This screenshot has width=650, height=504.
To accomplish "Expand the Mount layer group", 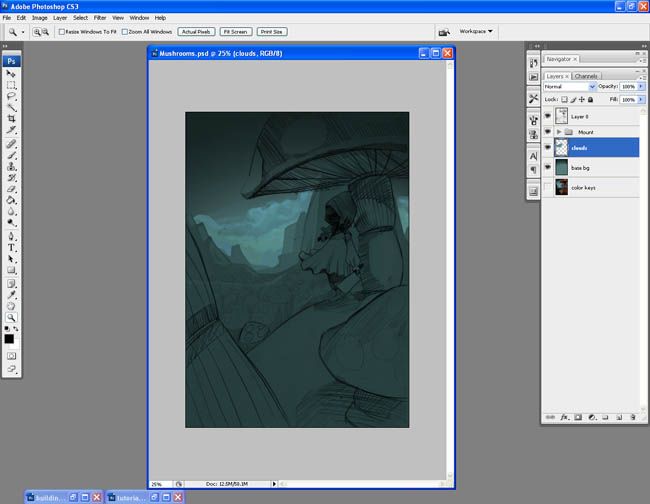I will [x=559, y=132].
